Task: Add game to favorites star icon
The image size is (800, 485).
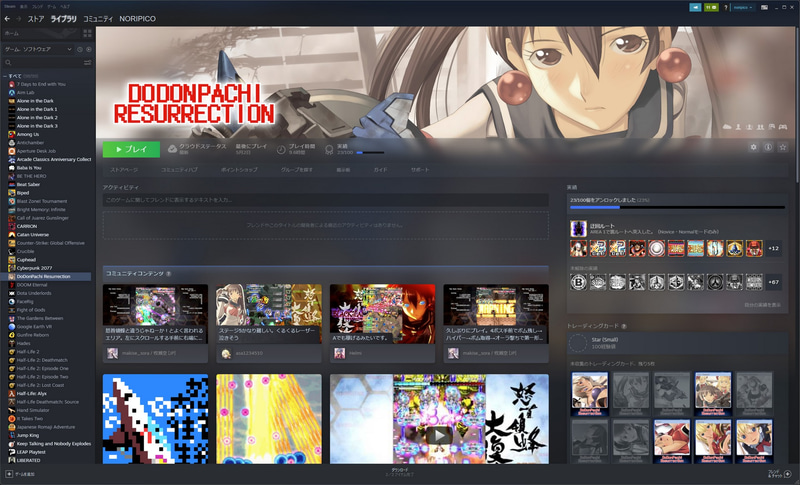Action: pyautogui.click(x=783, y=147)
